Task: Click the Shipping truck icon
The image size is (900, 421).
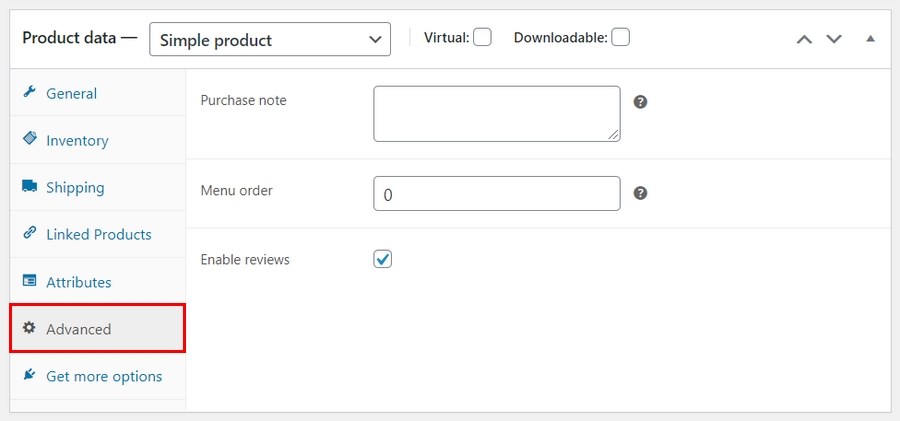Action: click(x=29, y=186)
